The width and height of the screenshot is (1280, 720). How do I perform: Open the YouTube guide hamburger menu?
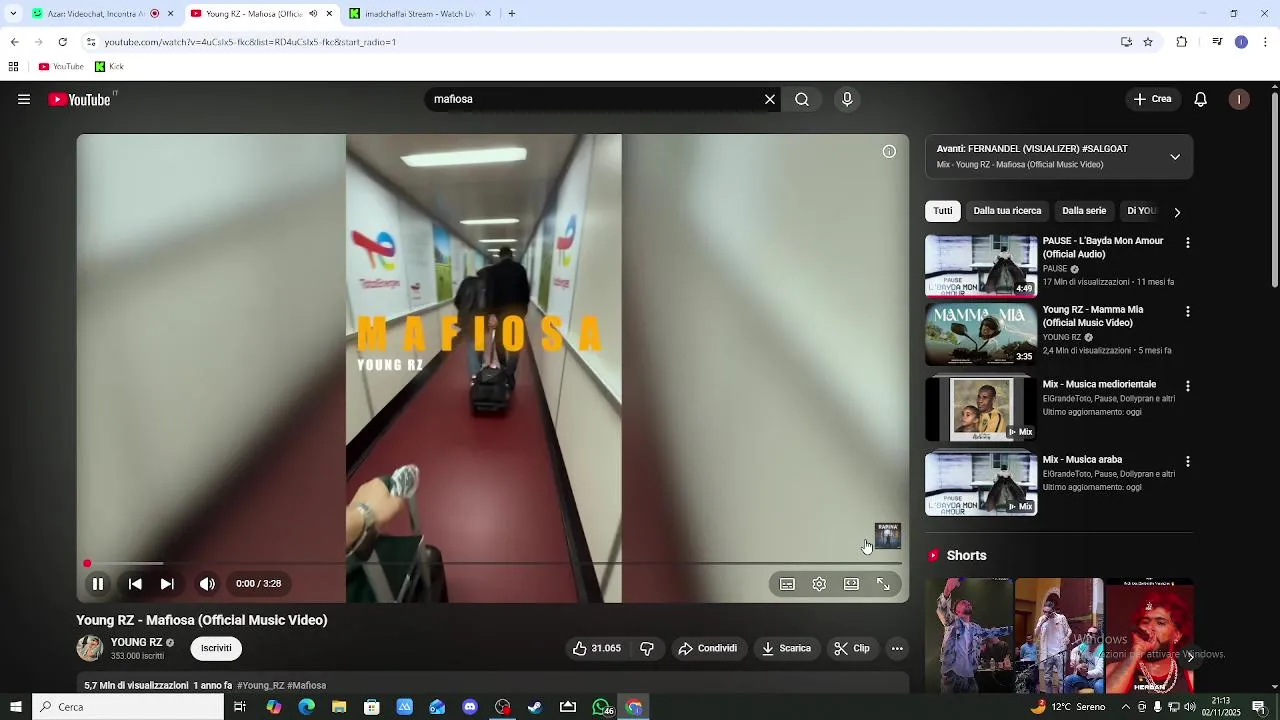tap(24, 99)
